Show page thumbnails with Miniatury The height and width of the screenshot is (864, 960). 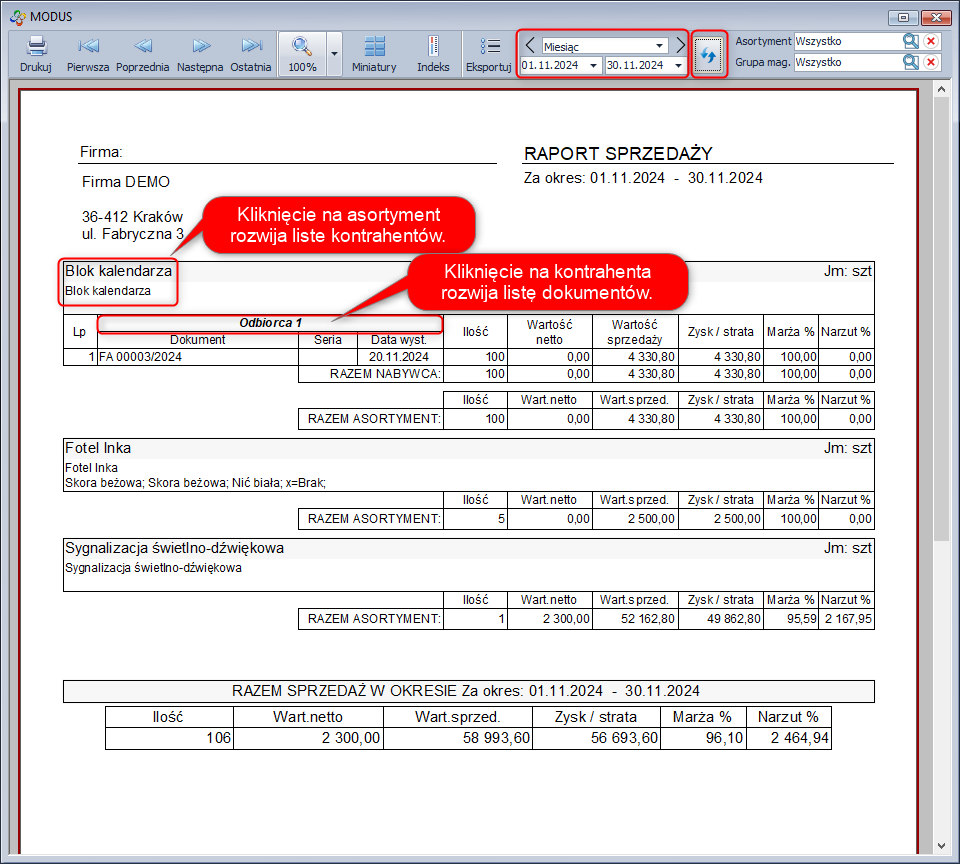coord(374,47)
